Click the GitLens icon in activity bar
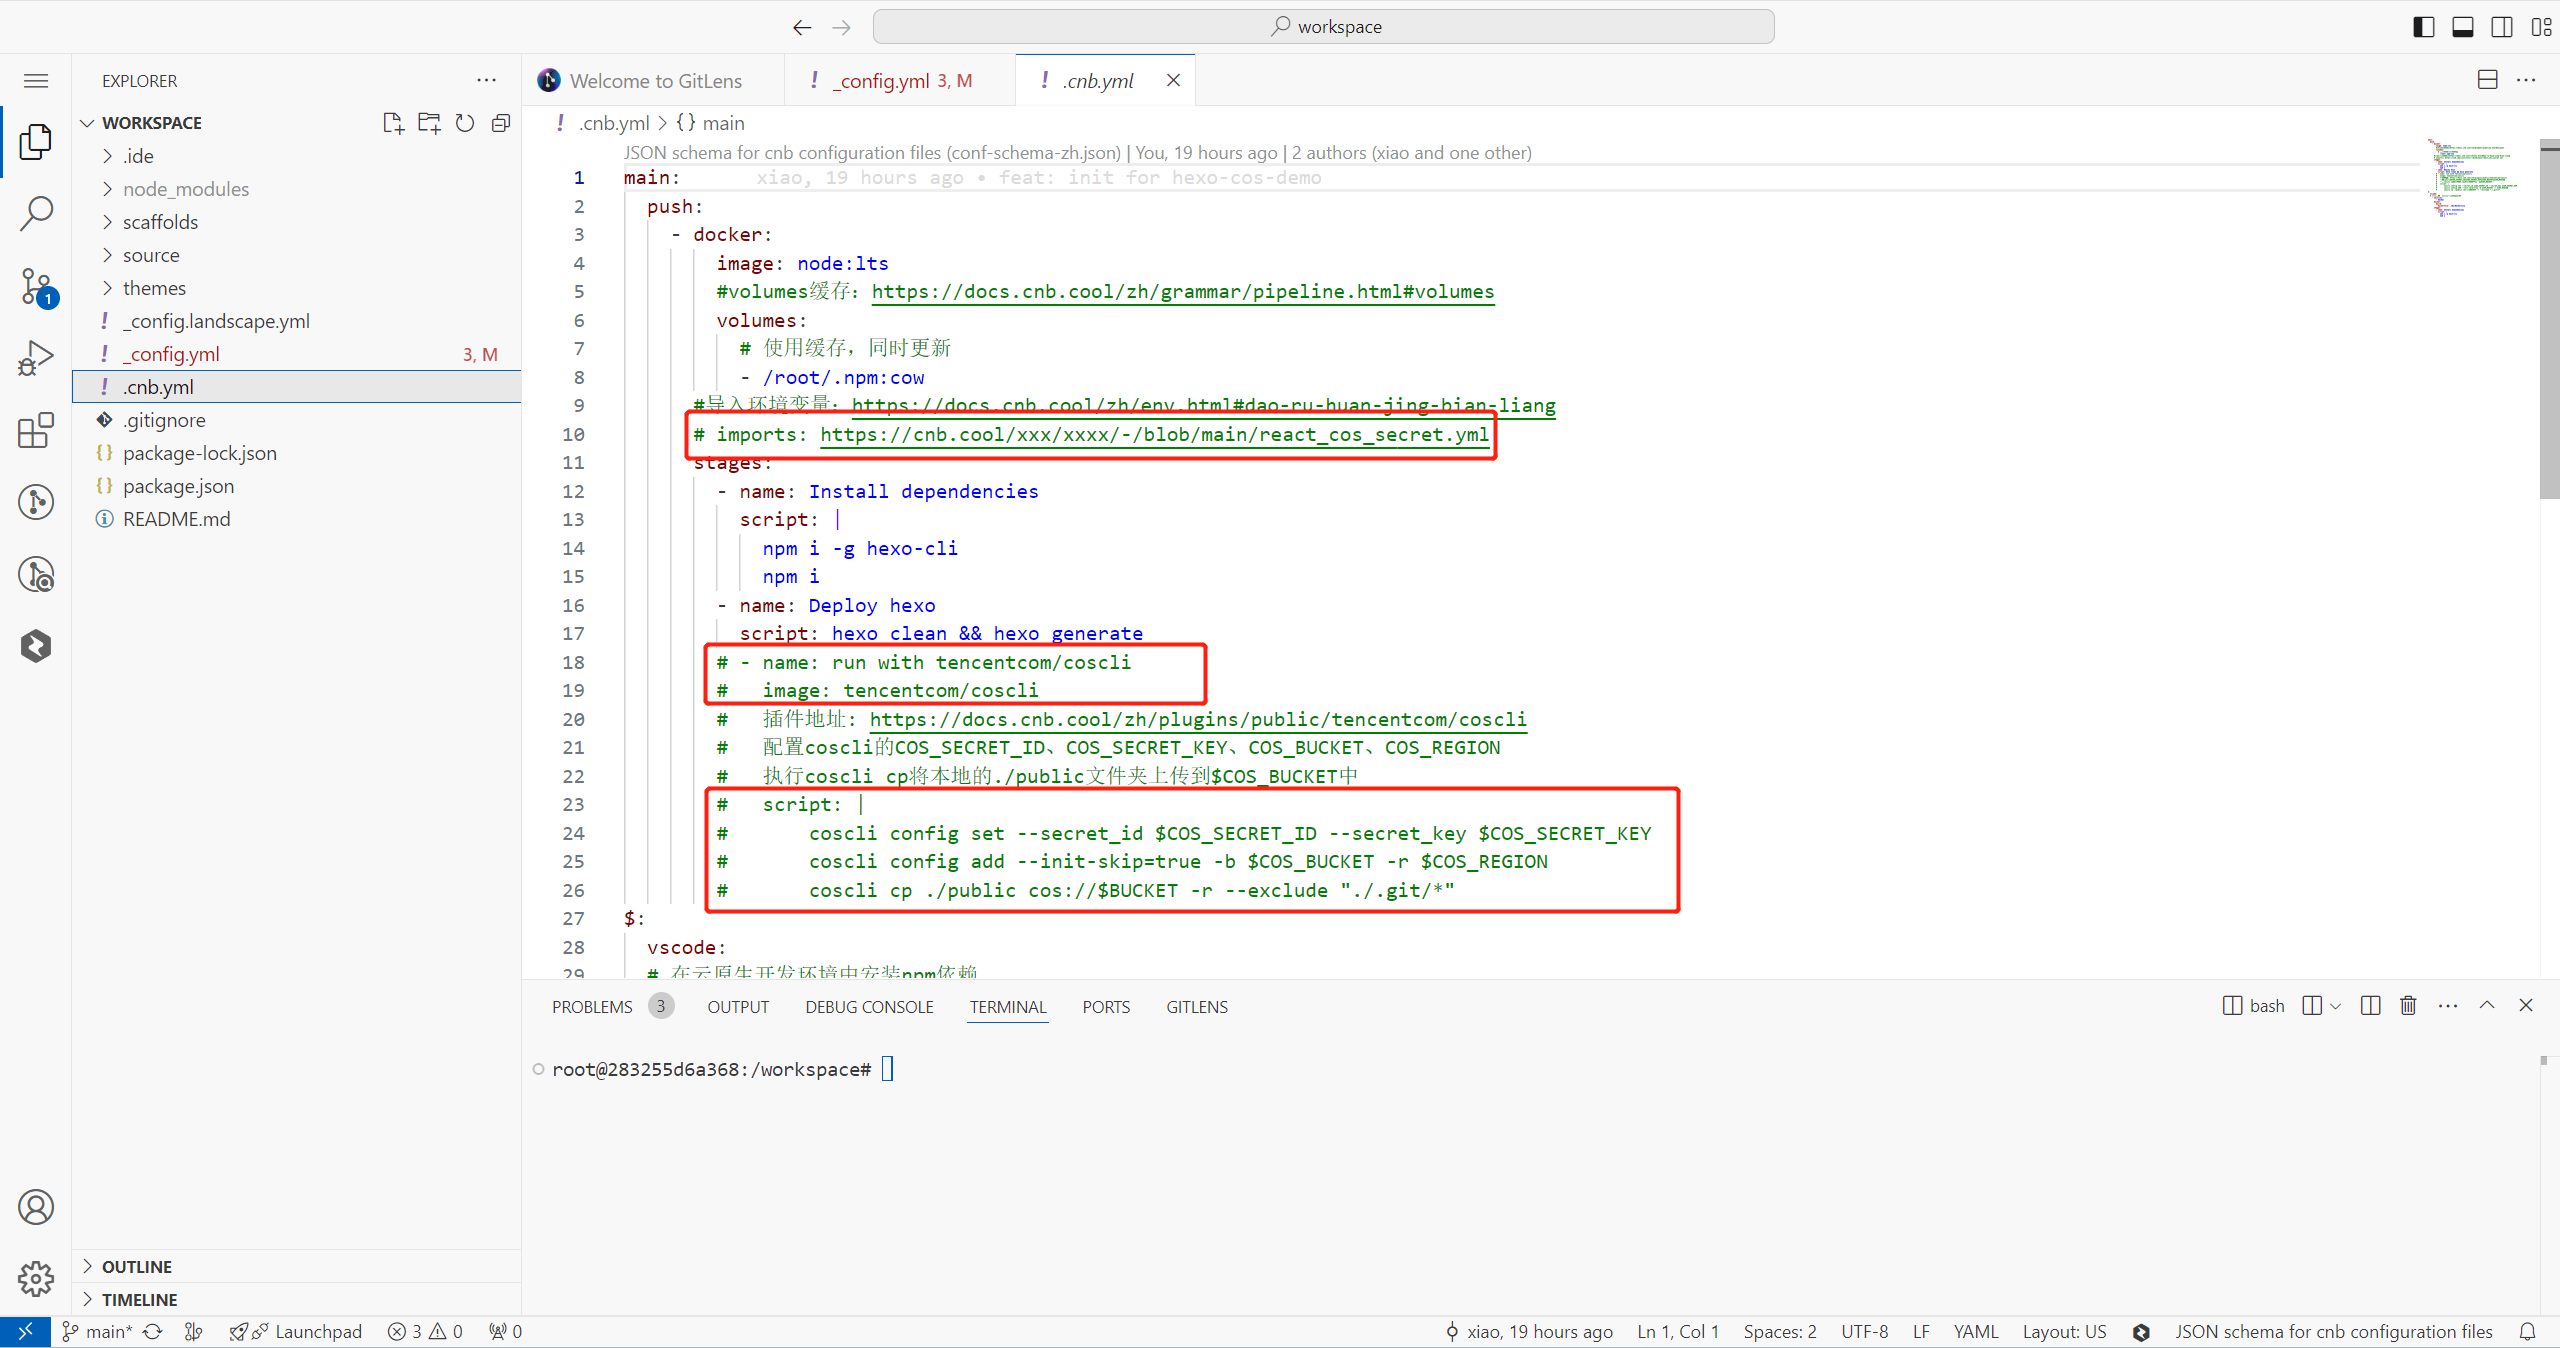Viewport: 2560px width, 1348px height. click(36, 574)
